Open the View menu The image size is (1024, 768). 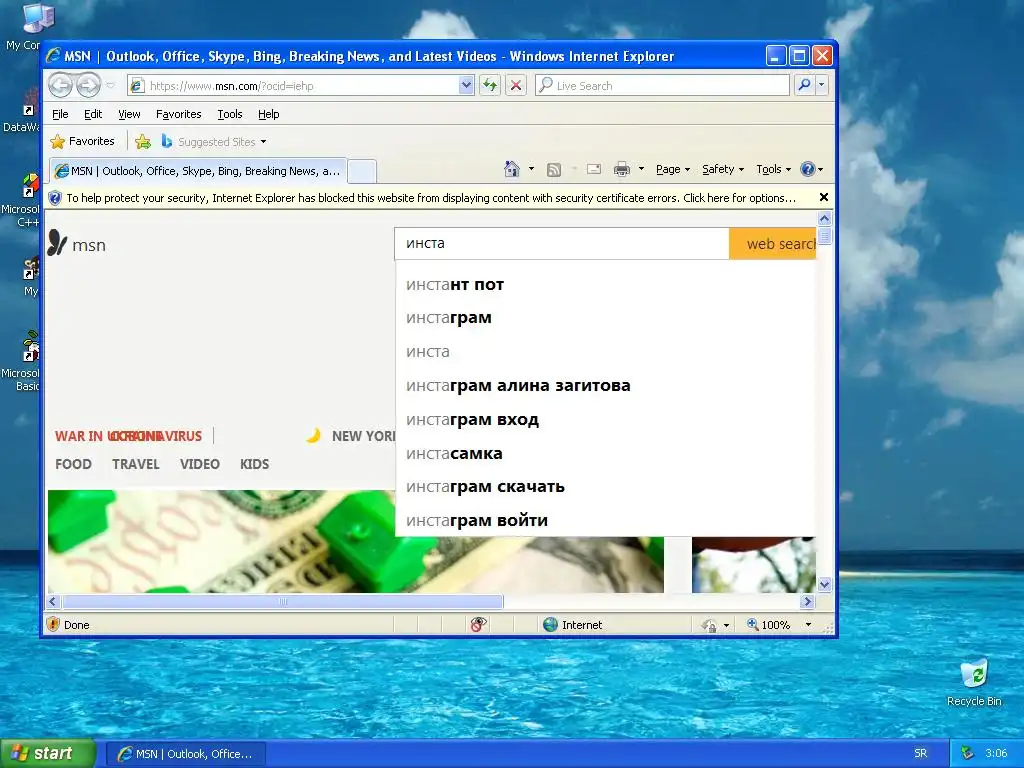tap(129, 114)
